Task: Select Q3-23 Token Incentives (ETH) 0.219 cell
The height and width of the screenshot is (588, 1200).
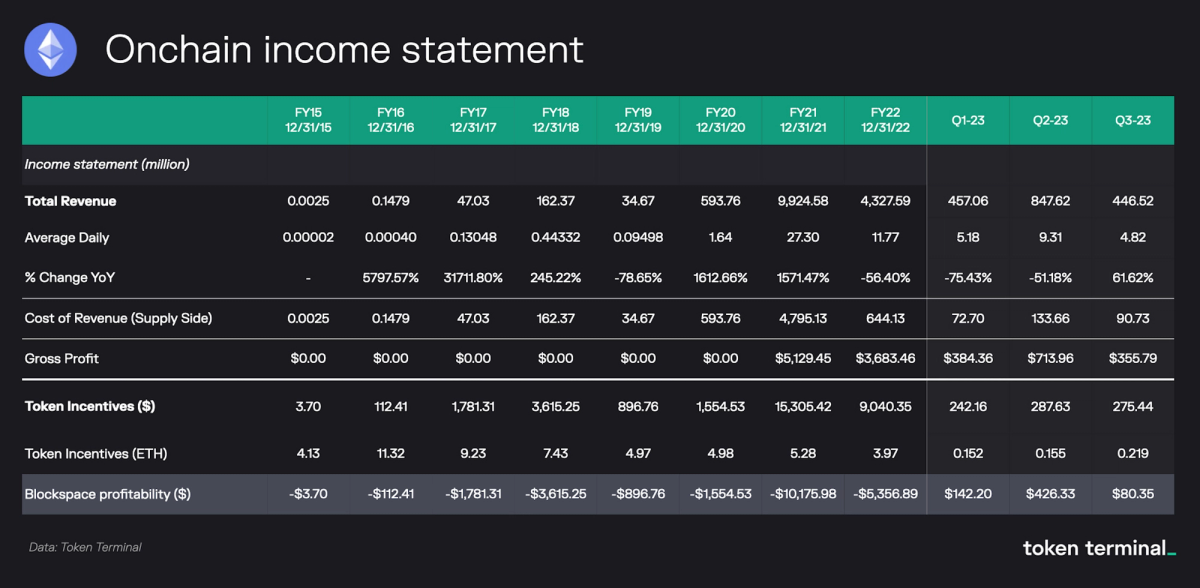Action: point(1133,454)
